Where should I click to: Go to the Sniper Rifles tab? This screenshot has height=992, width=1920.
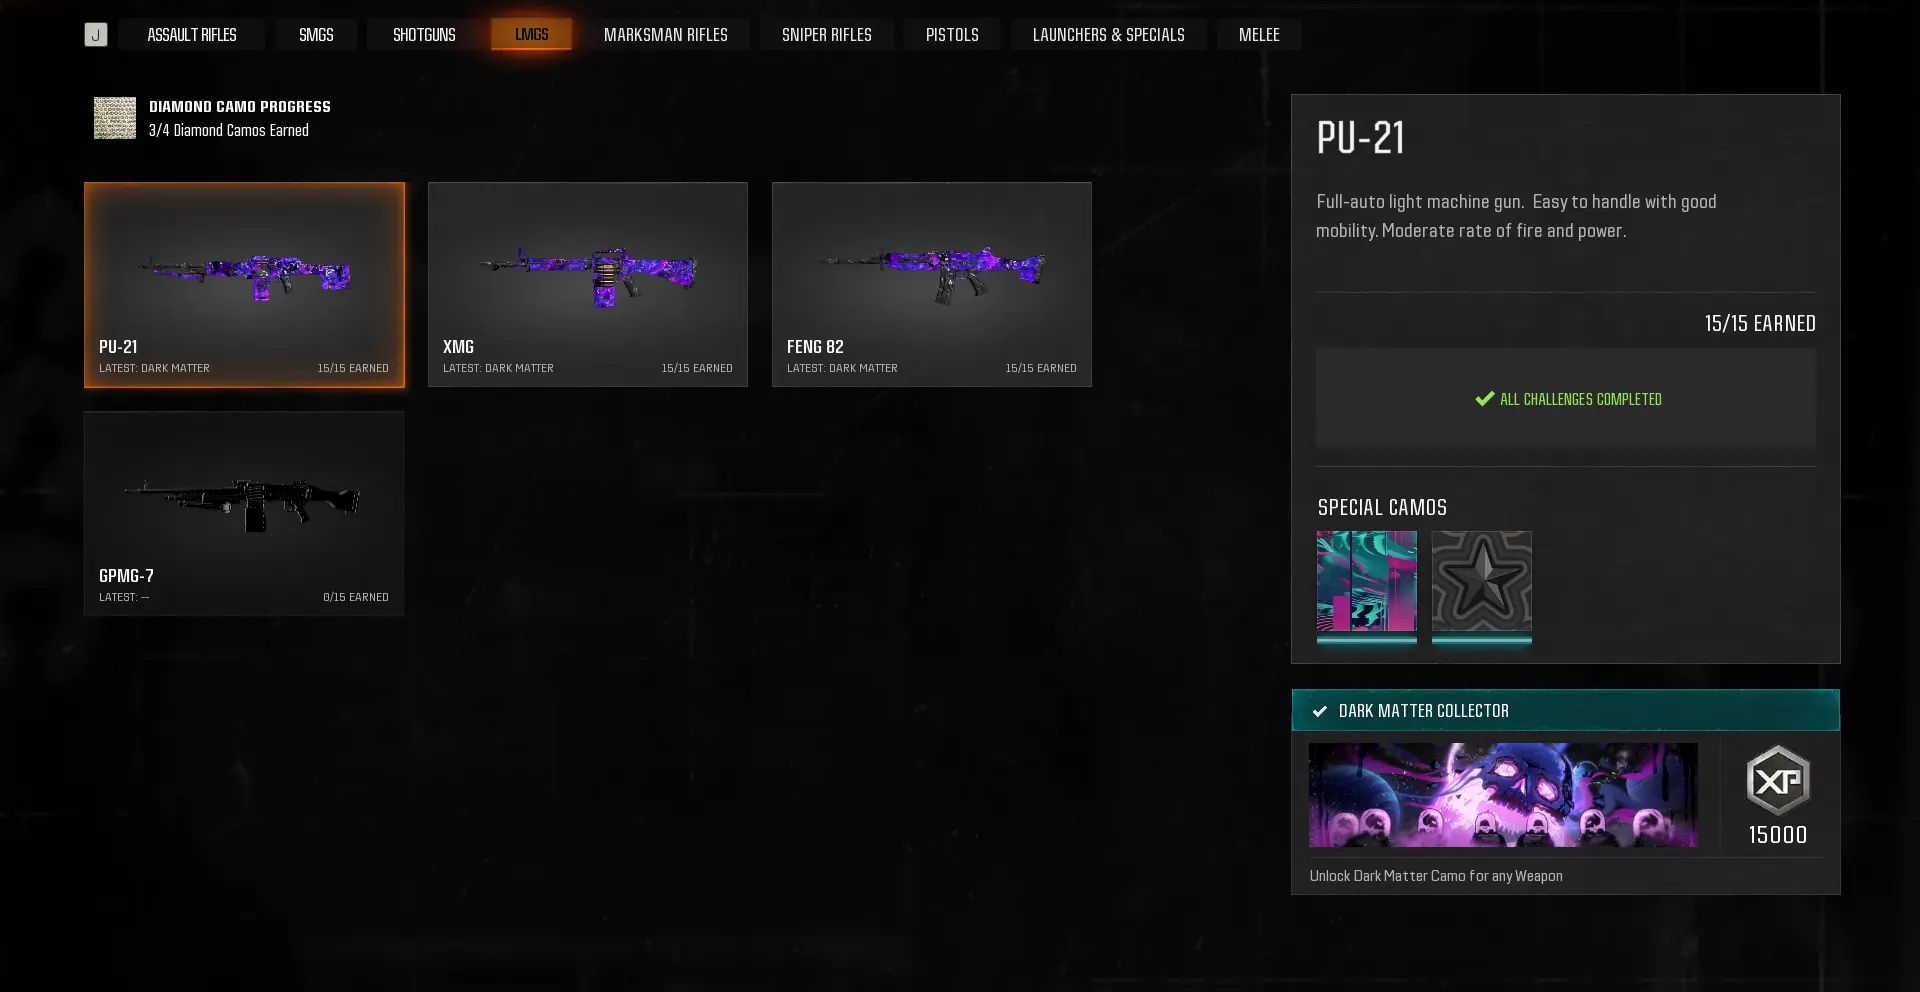pos(826,35)
